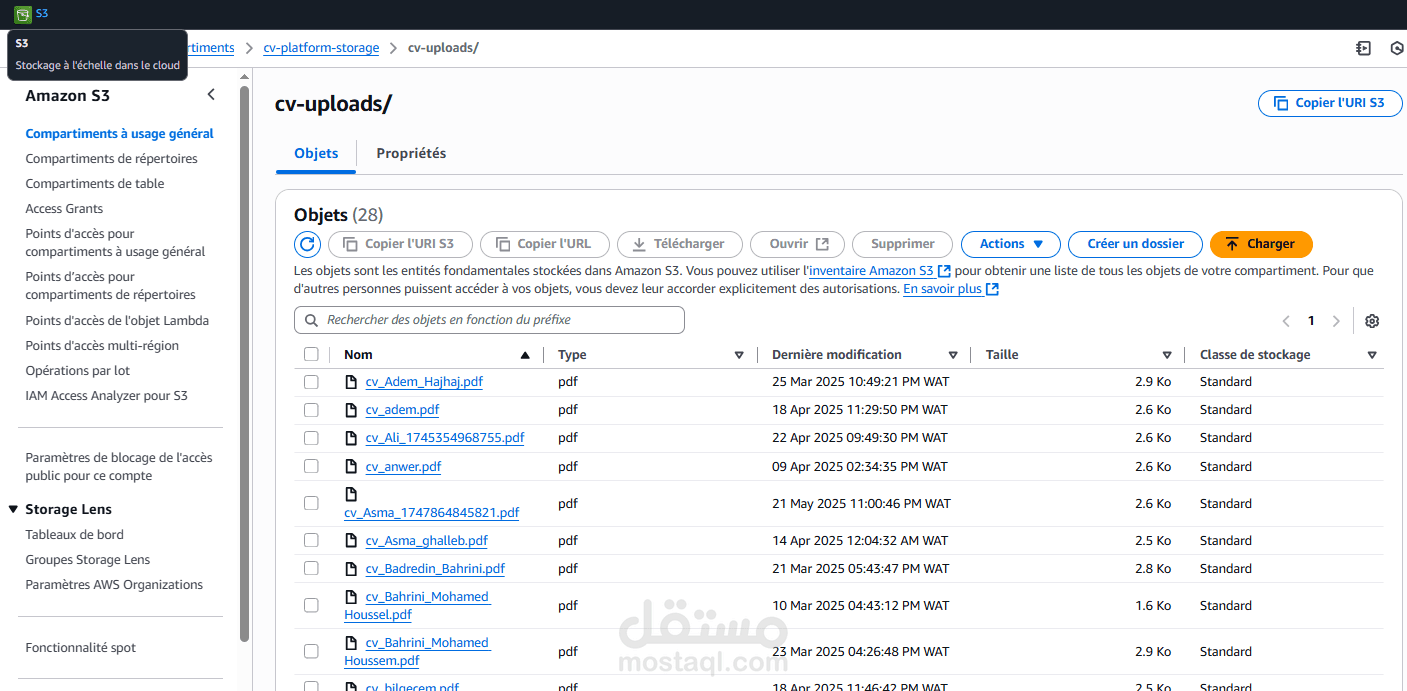Click the Ouvrir button
The image size is (1407, 691).
tap(798, 244)
